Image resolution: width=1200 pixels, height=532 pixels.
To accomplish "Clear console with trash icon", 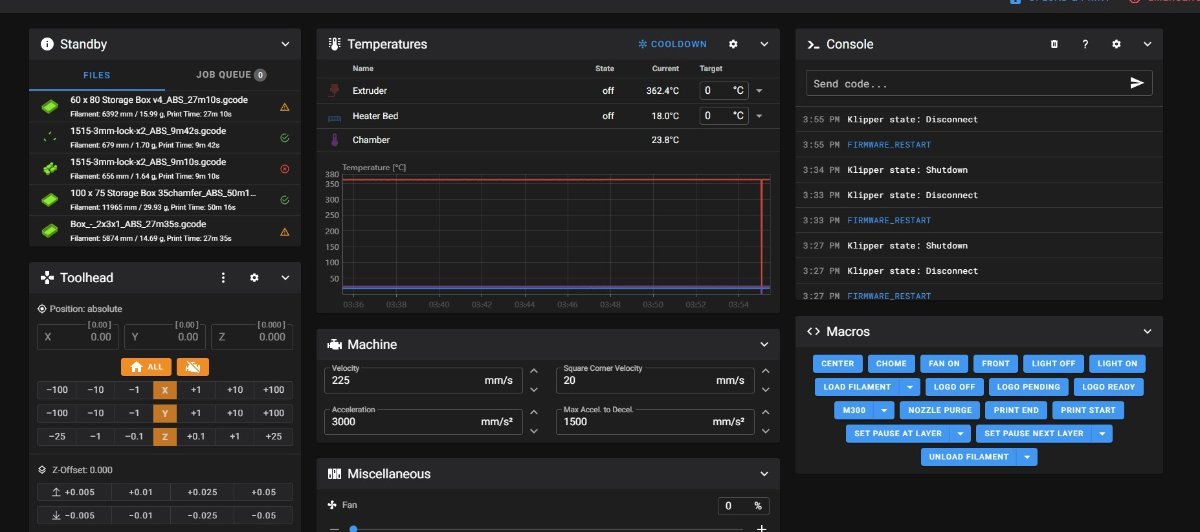I will (x=1054, y=44).
